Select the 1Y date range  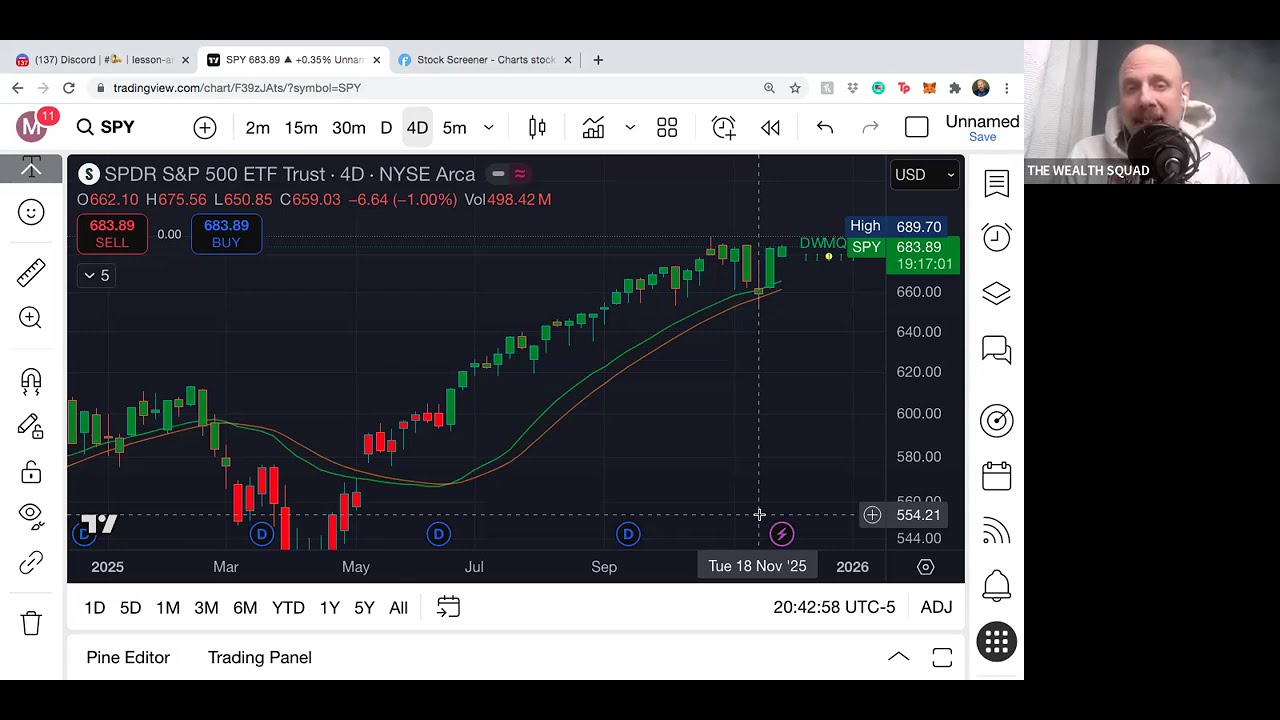pyautogui.click(x=329, y=607)
